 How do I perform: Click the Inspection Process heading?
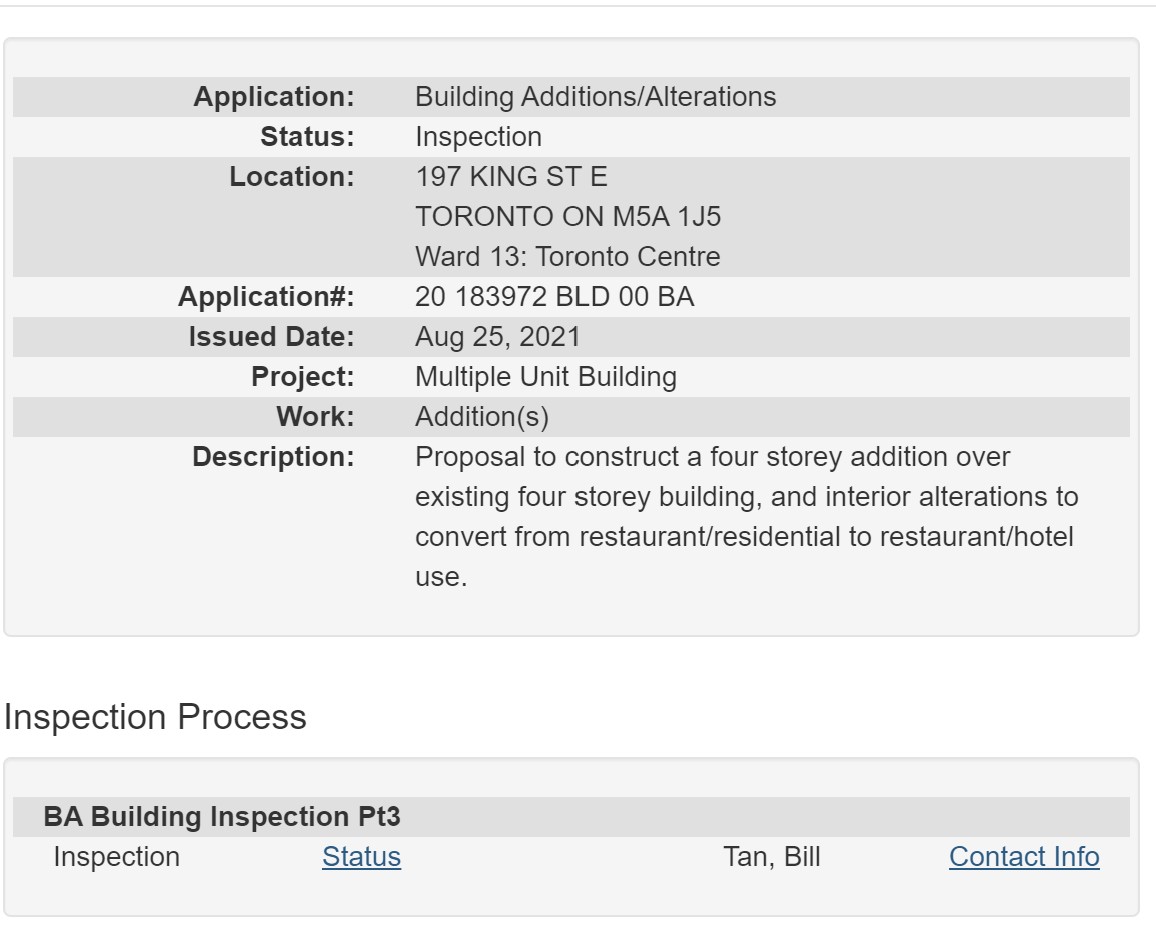[155, 717]
